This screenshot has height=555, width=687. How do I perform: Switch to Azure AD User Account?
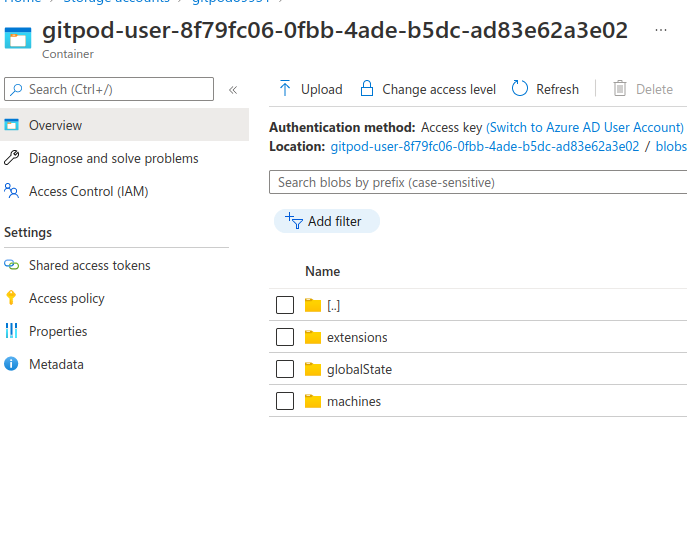click(584, 127)
